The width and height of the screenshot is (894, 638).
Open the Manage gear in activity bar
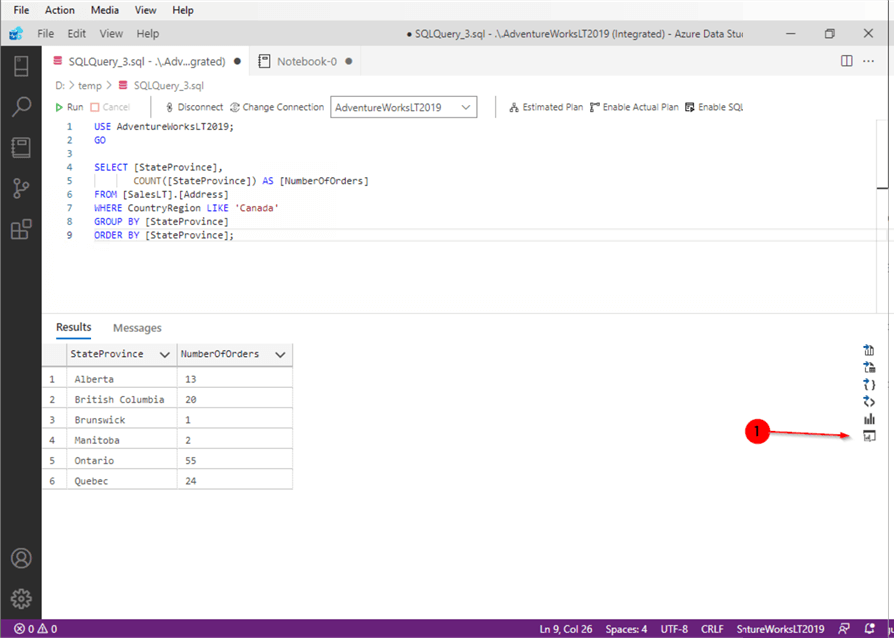click(x=20, y=600)
